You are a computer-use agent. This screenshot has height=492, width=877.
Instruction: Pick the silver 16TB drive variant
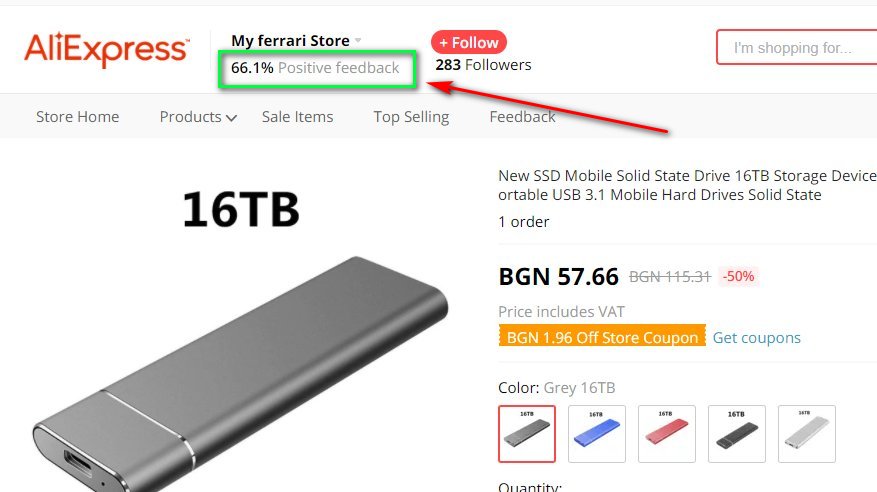[x=807, y=434]
